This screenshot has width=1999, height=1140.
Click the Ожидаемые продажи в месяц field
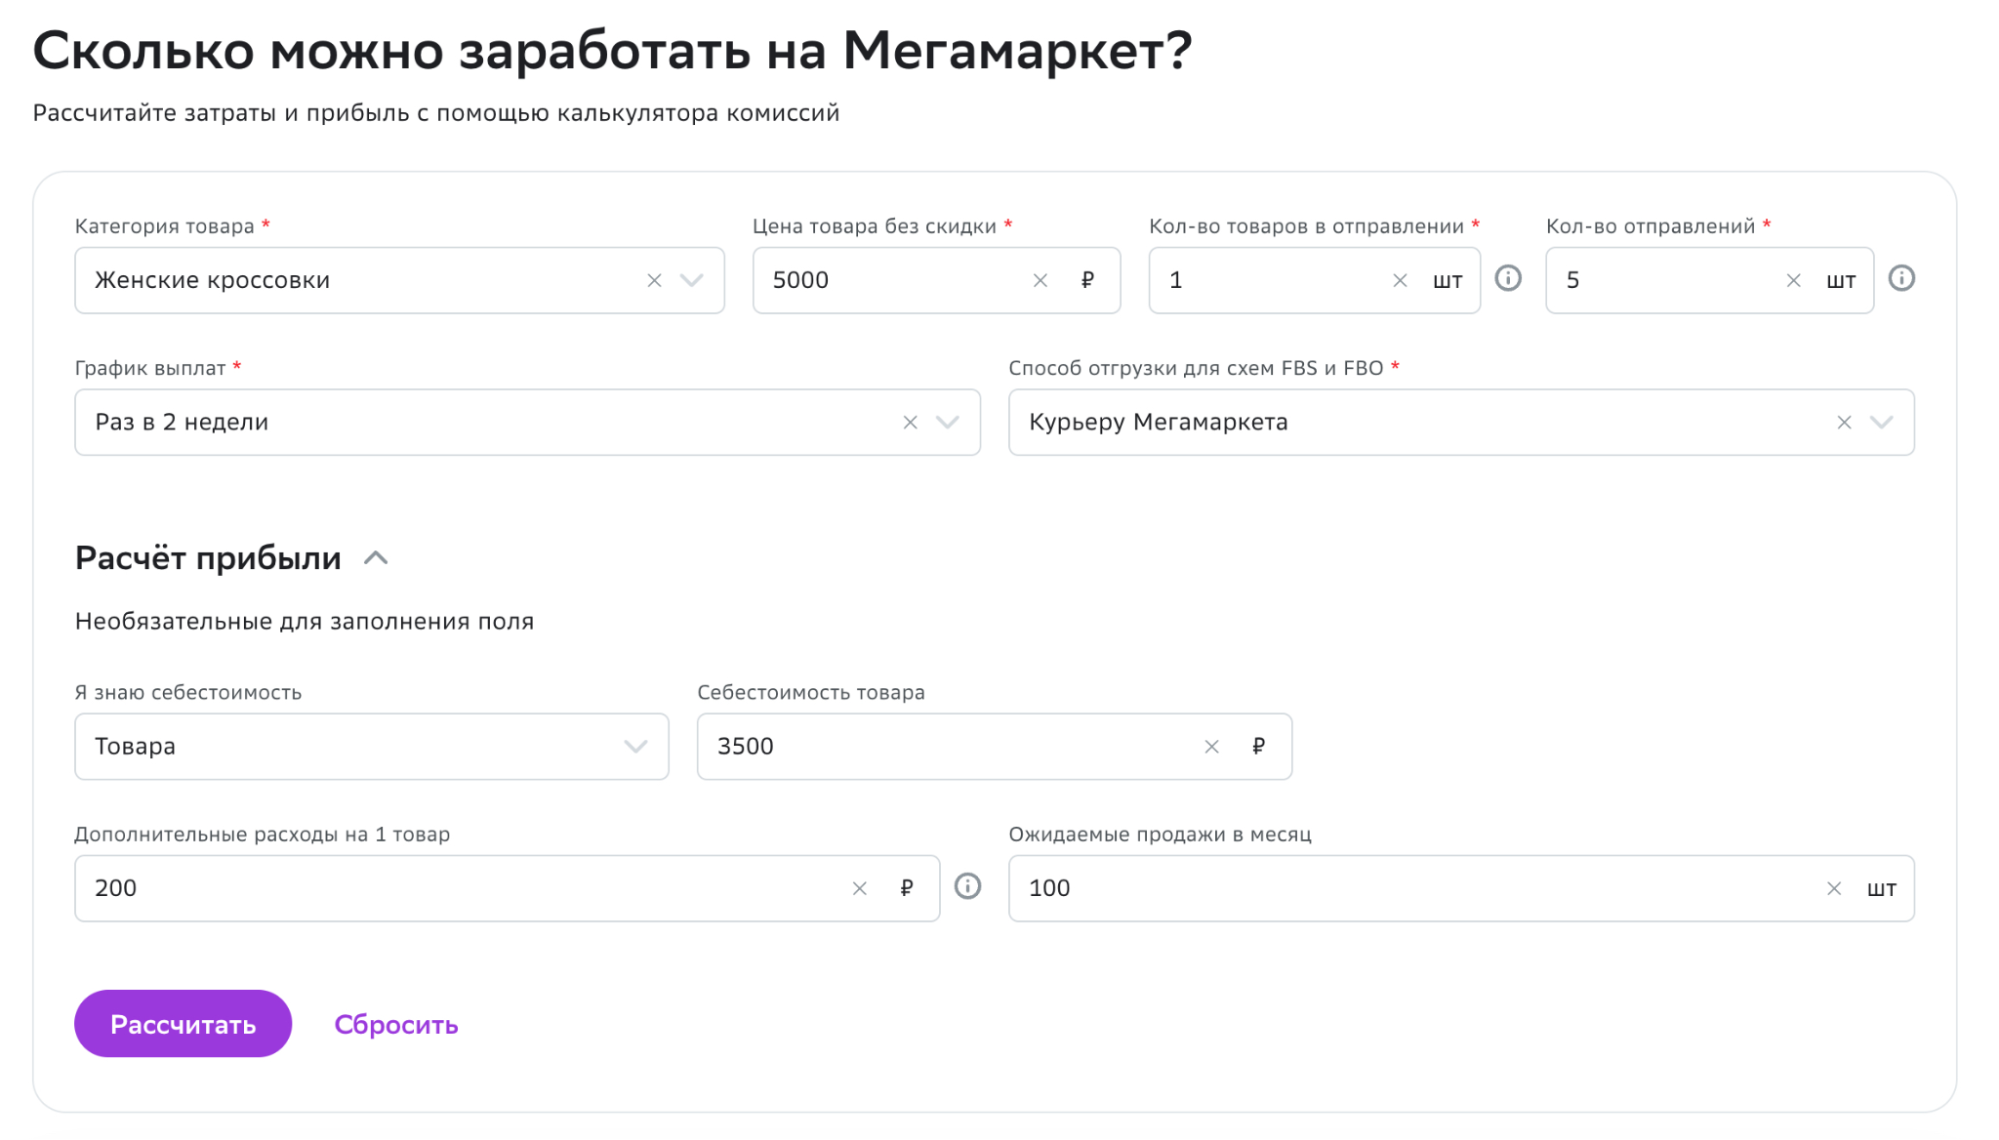point(1461,889)
